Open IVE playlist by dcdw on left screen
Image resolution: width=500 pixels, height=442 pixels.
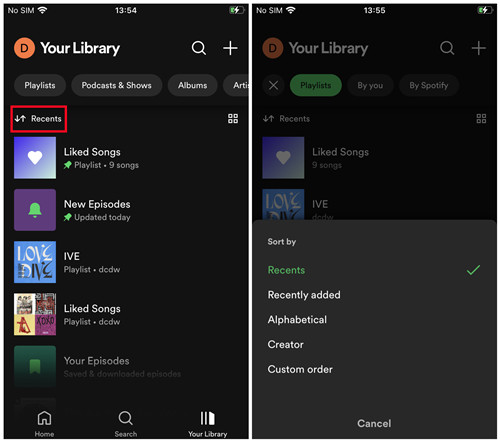(127, 262)
